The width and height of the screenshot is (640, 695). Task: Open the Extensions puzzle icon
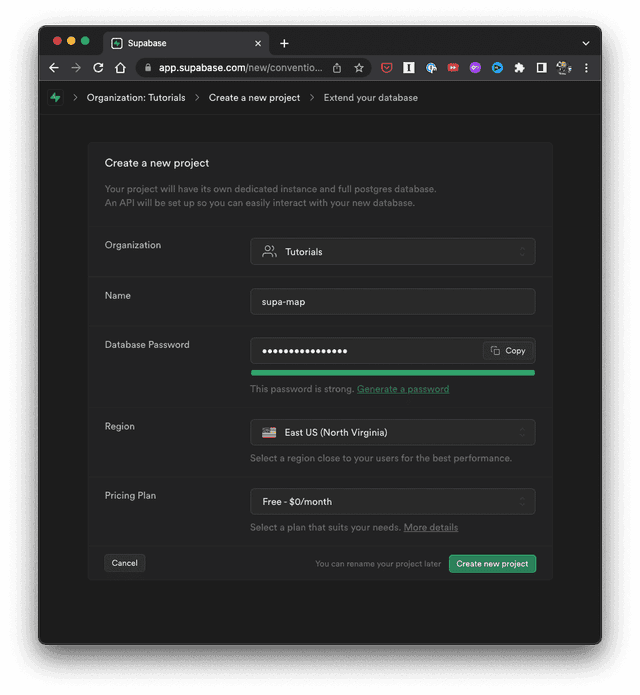pos(519,68)
